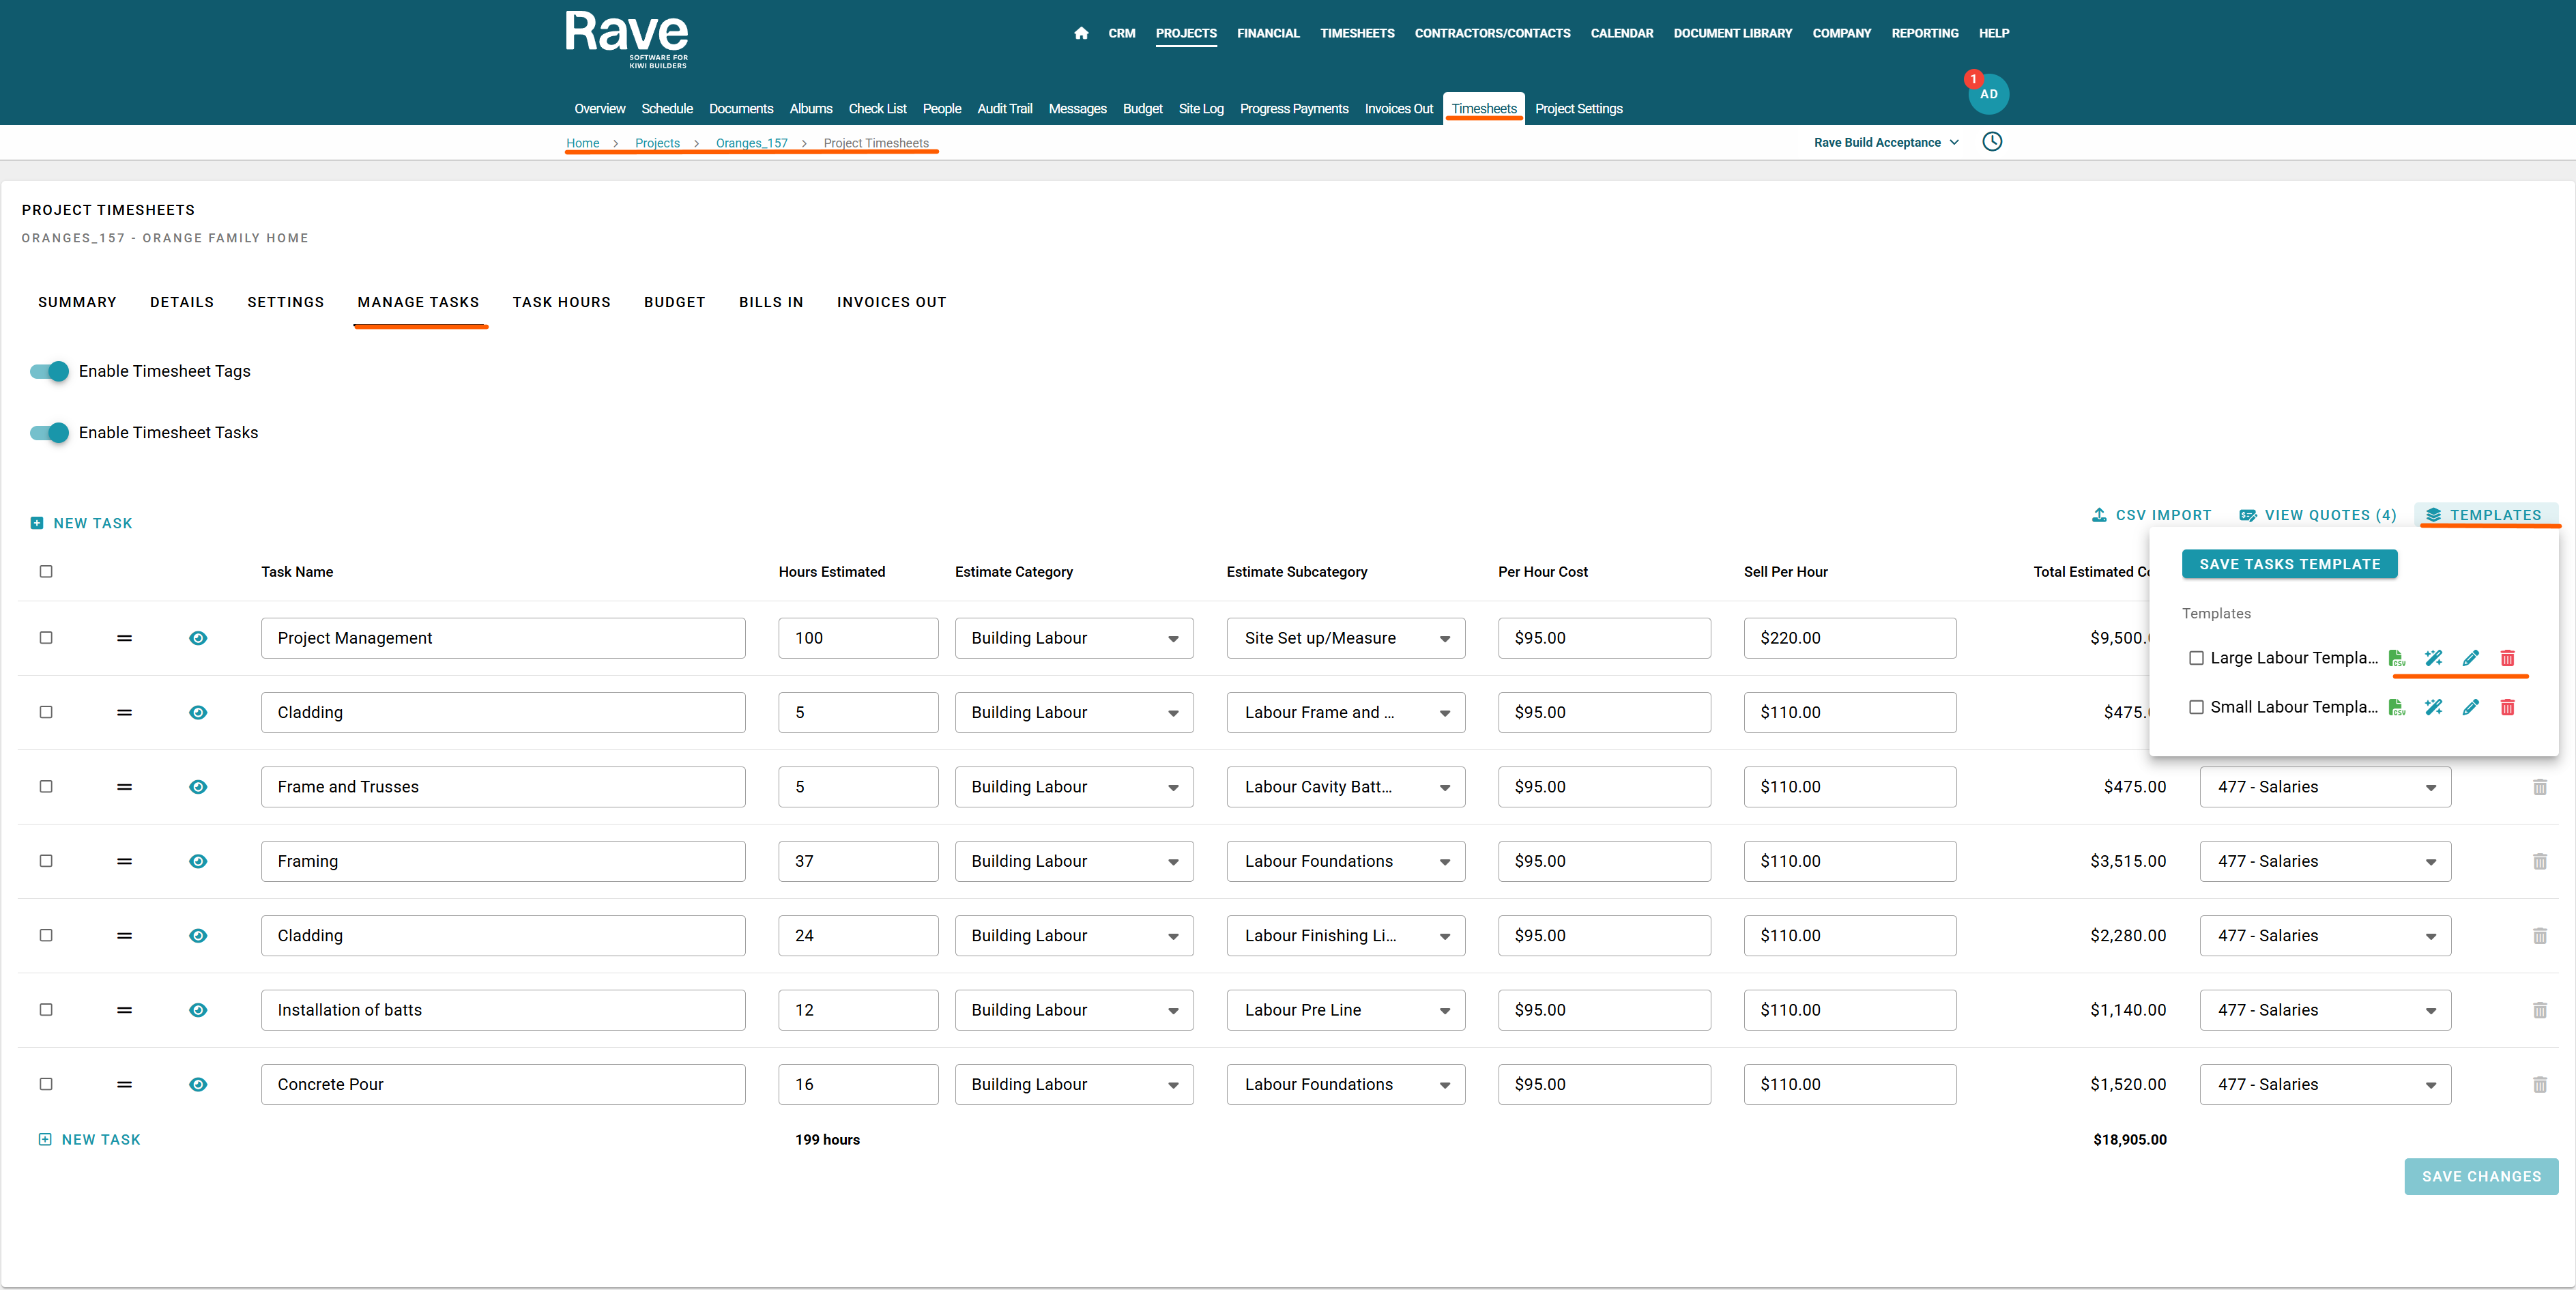Image resolution: width=2576 pixels, height=1290 pixels.
Task: Edit Large Labour Template with pencil icon
Action: 2470,658
